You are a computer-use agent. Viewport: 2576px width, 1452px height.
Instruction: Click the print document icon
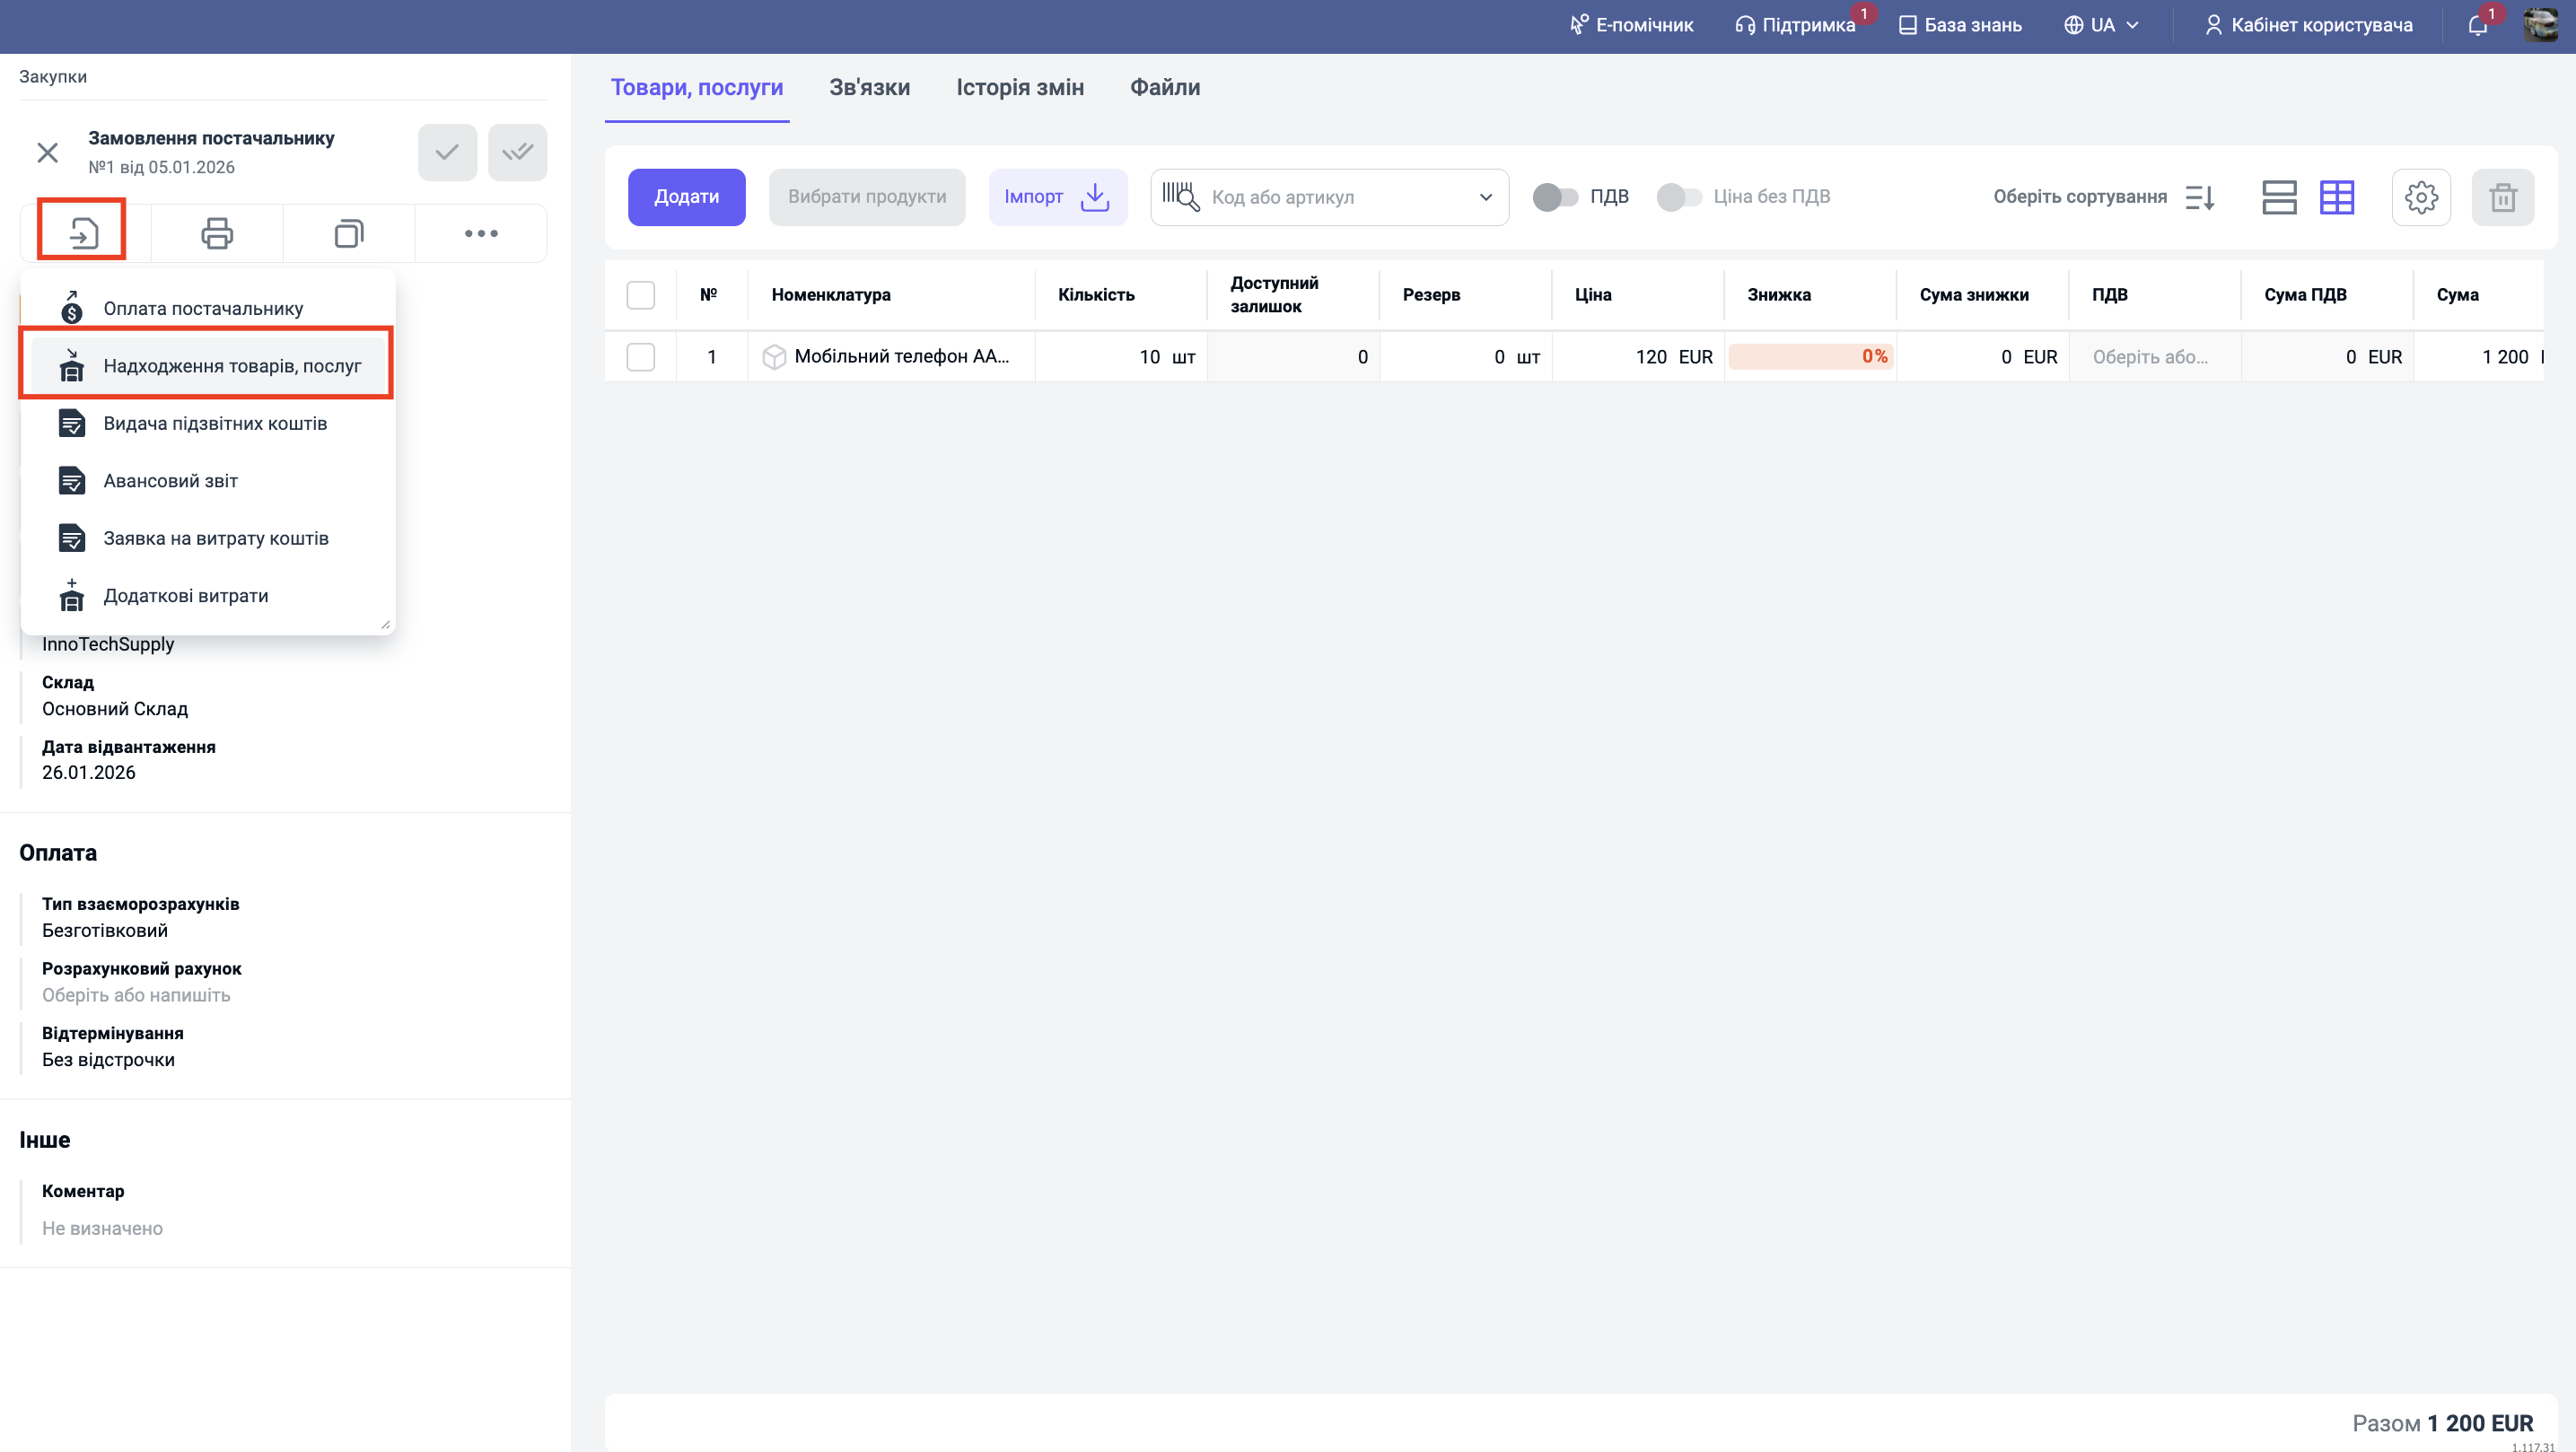pos(217,233)
